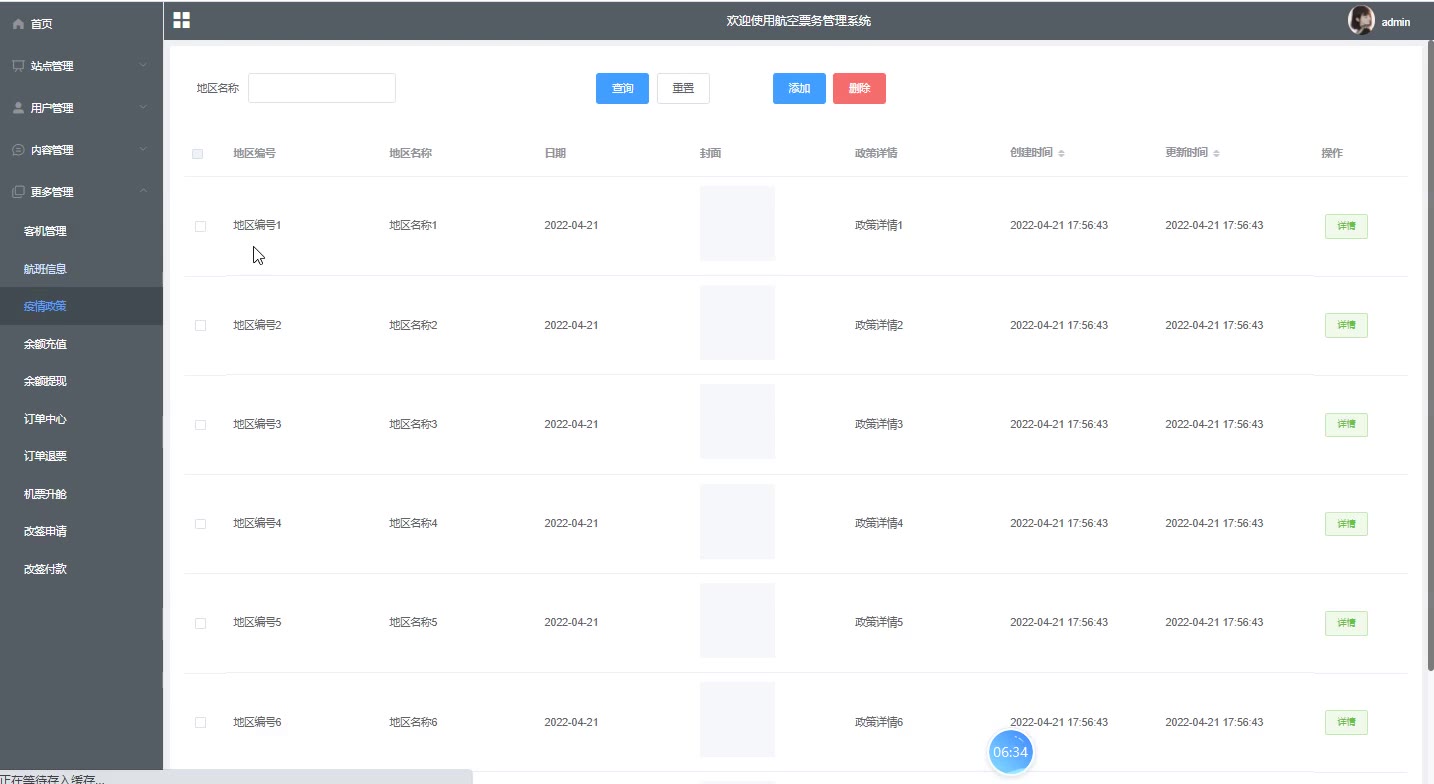Click the admin avatar picture
The width and height of the screenshot is (1434, 784).
(x=1361, y=21)
